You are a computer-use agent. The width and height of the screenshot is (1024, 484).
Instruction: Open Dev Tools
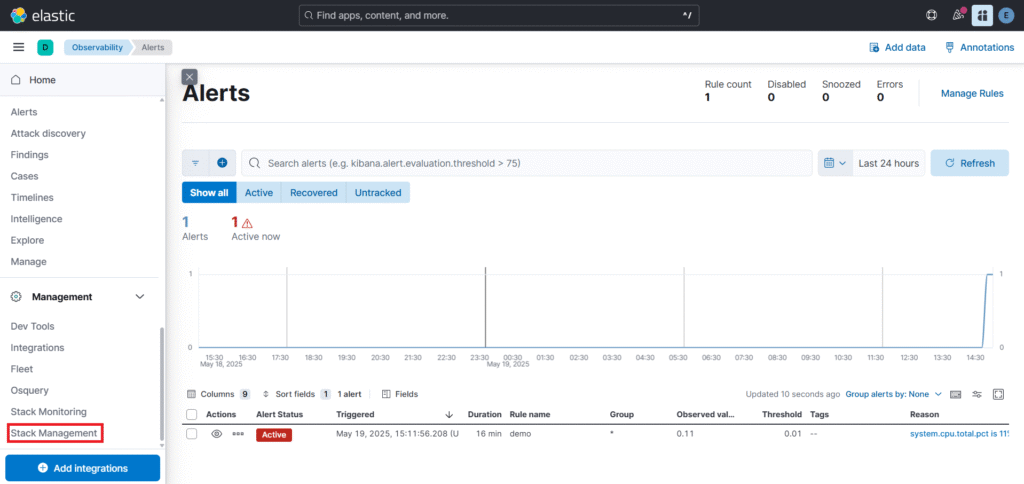pyautogui.click(x=33, y=326)
